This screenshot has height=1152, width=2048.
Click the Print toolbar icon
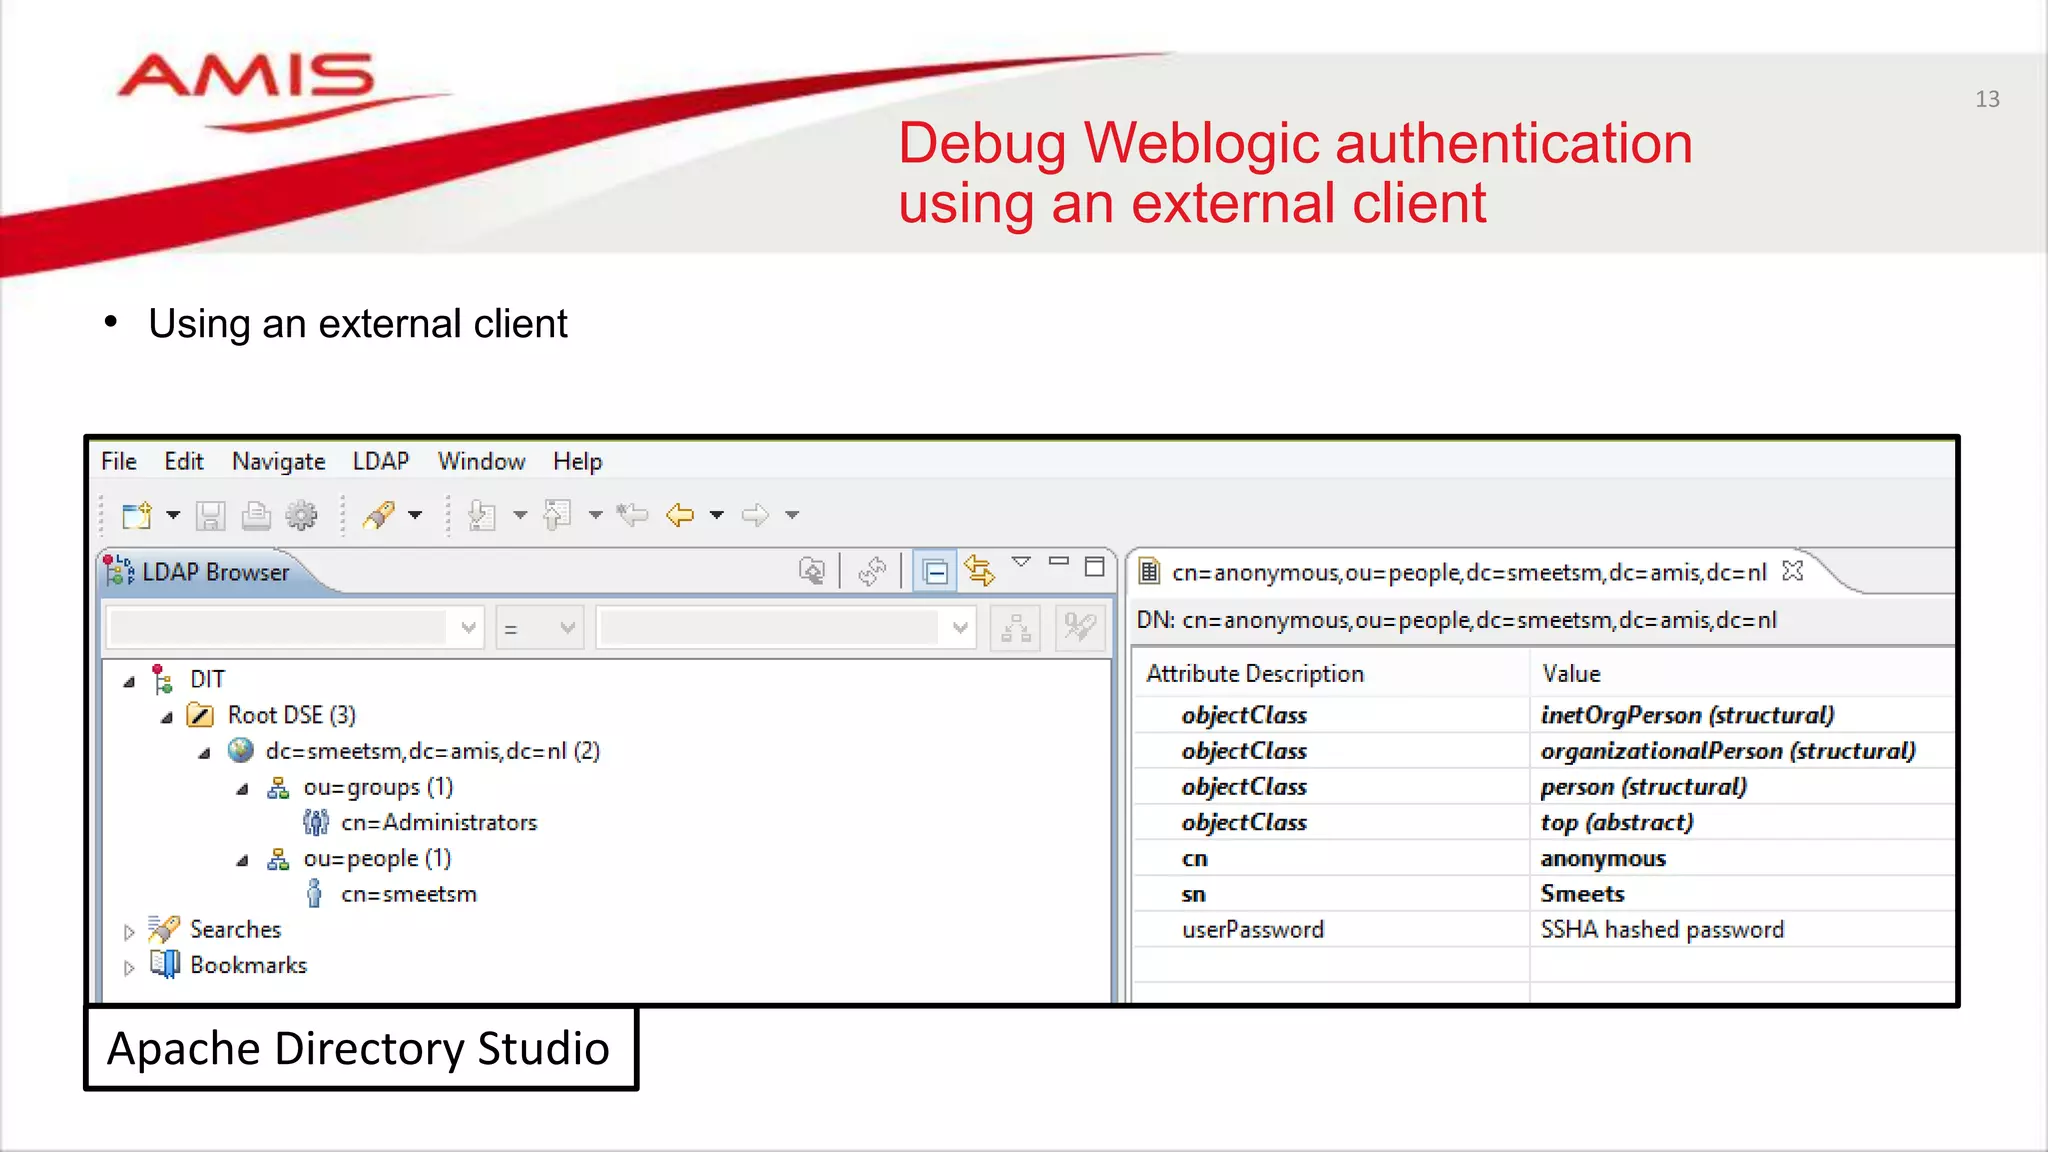(x=256, y=515)
